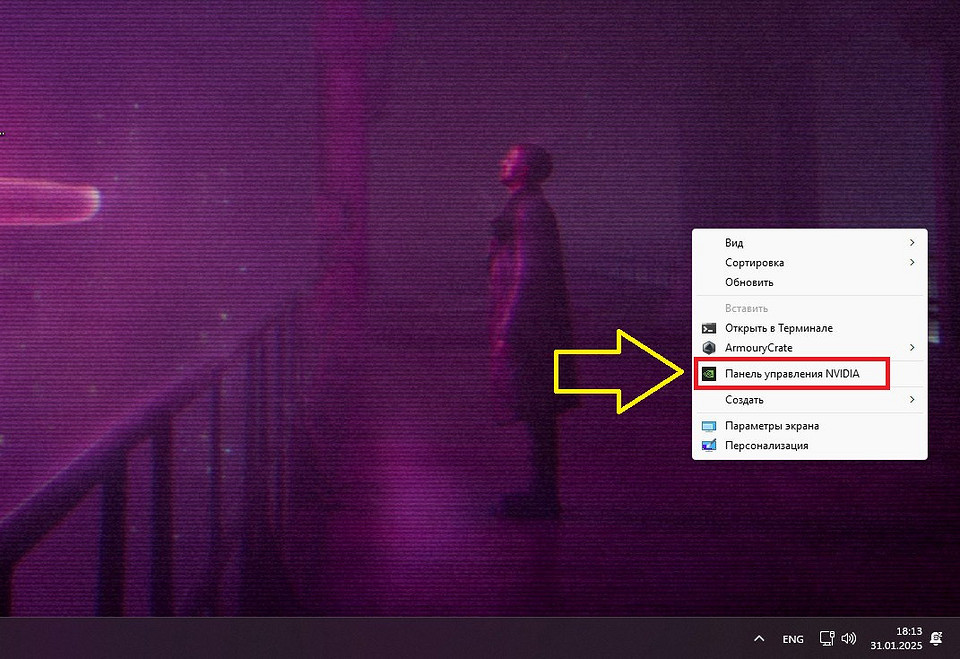This screenshot has width=960, height=659.
Task: Choose the Вставить menu entry
Action: (746, 309)
